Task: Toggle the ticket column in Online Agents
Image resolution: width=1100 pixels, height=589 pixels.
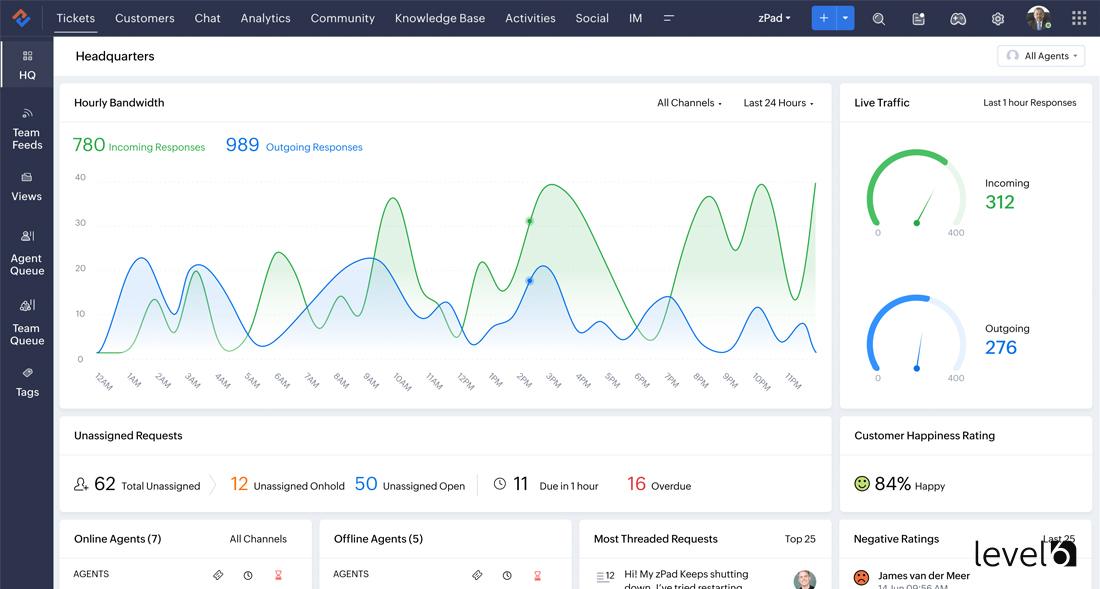Action: (218, 574)
